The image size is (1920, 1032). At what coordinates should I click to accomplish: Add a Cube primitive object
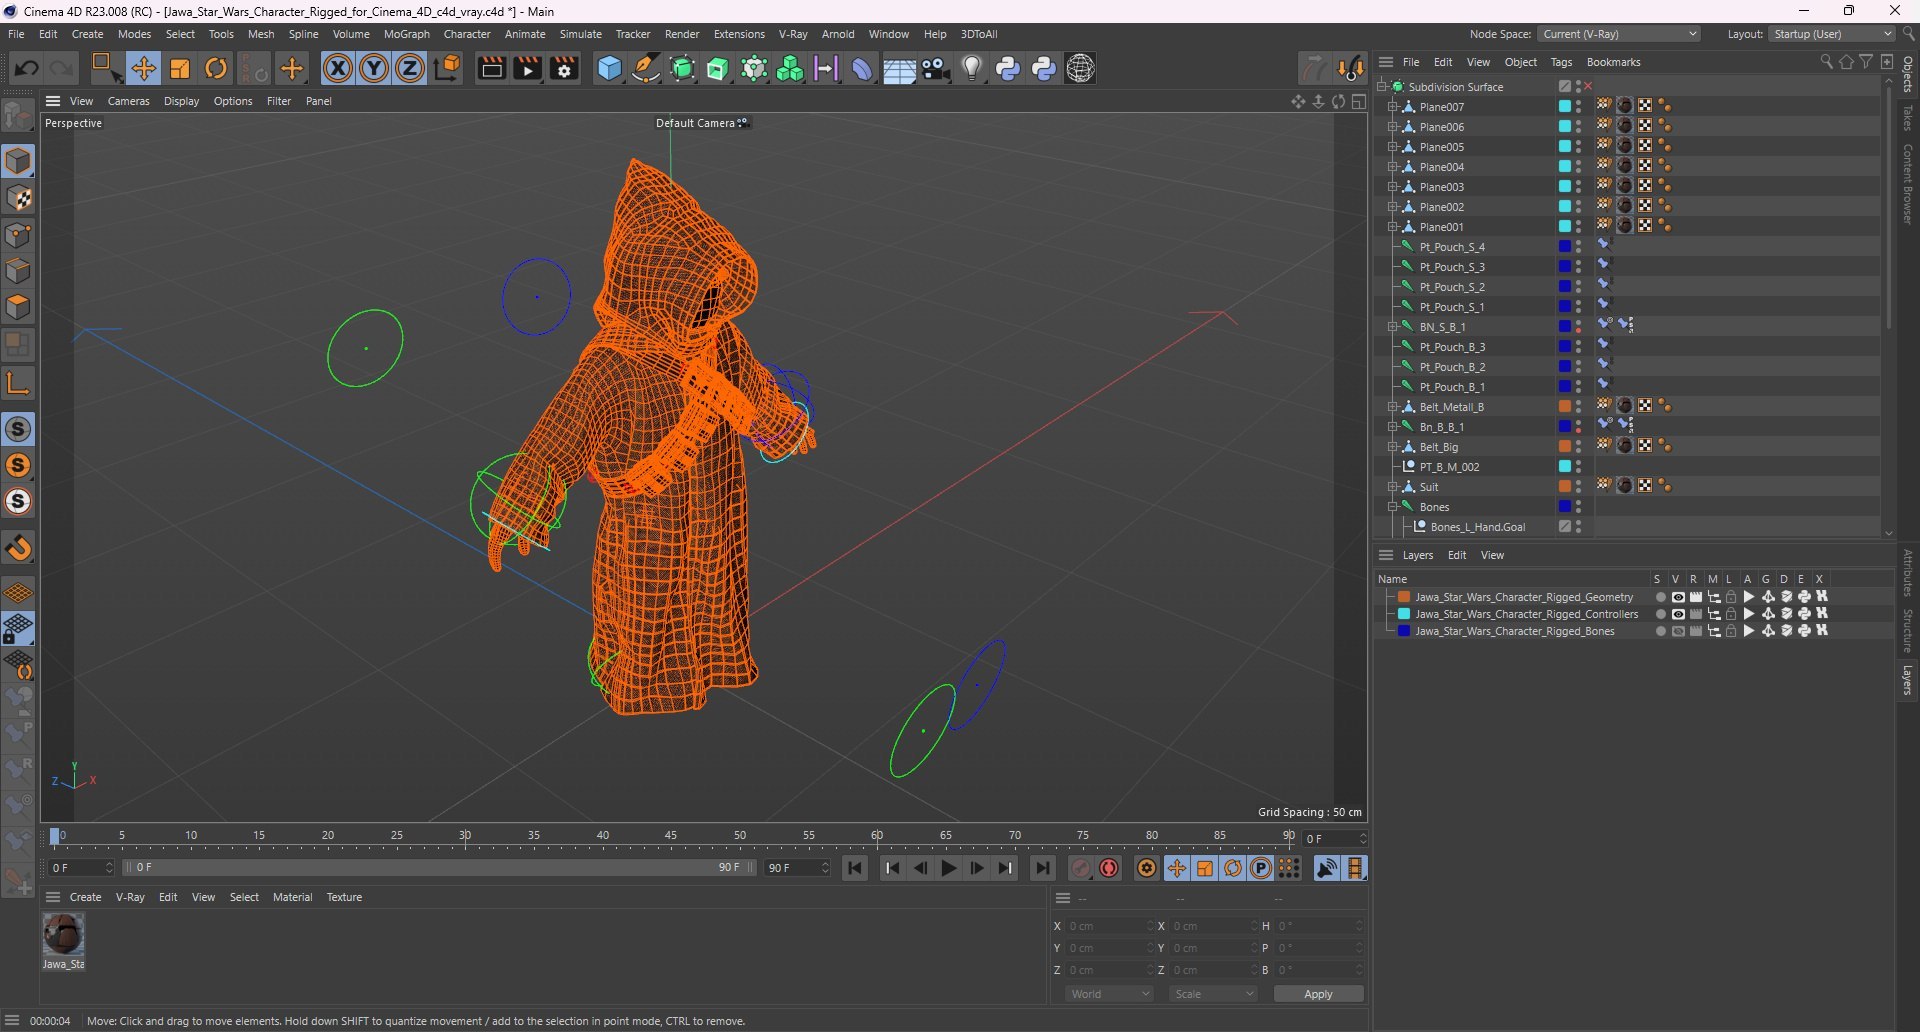(x=609, y=68)
